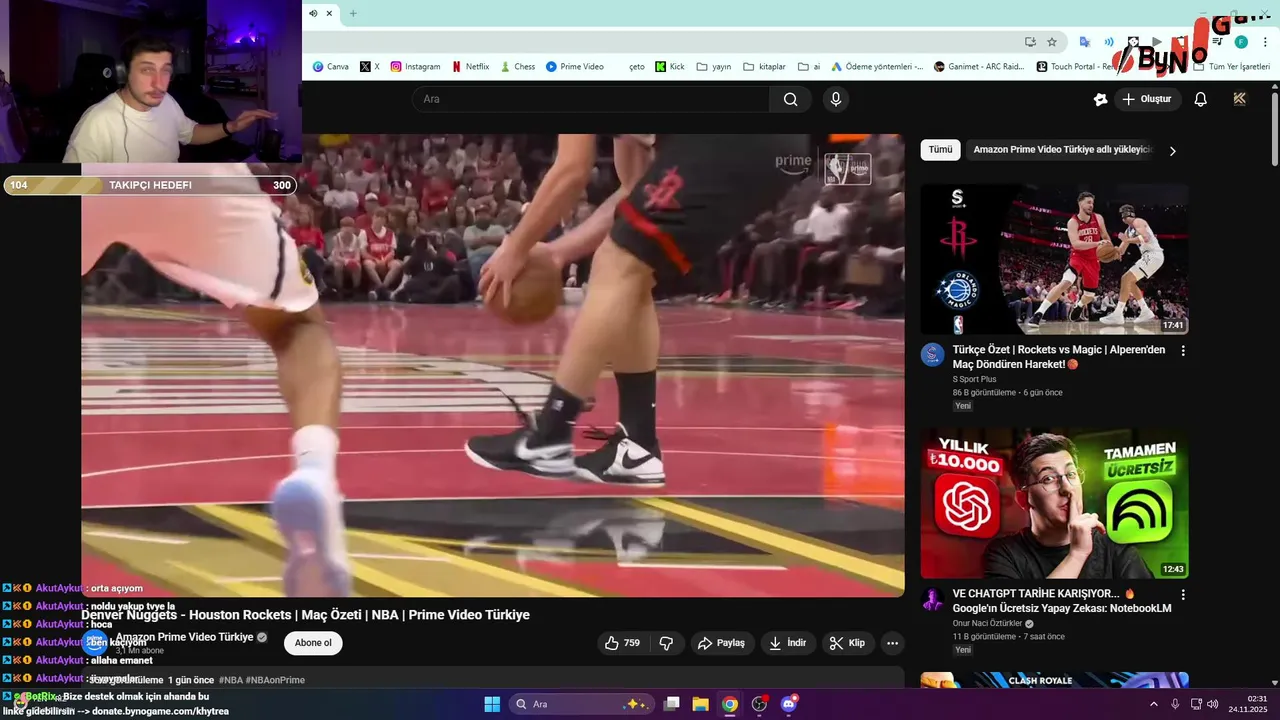Screen dimensions: 1280x720
Task: Open the YouTube account avatar menu
Action: (1240, 99)
